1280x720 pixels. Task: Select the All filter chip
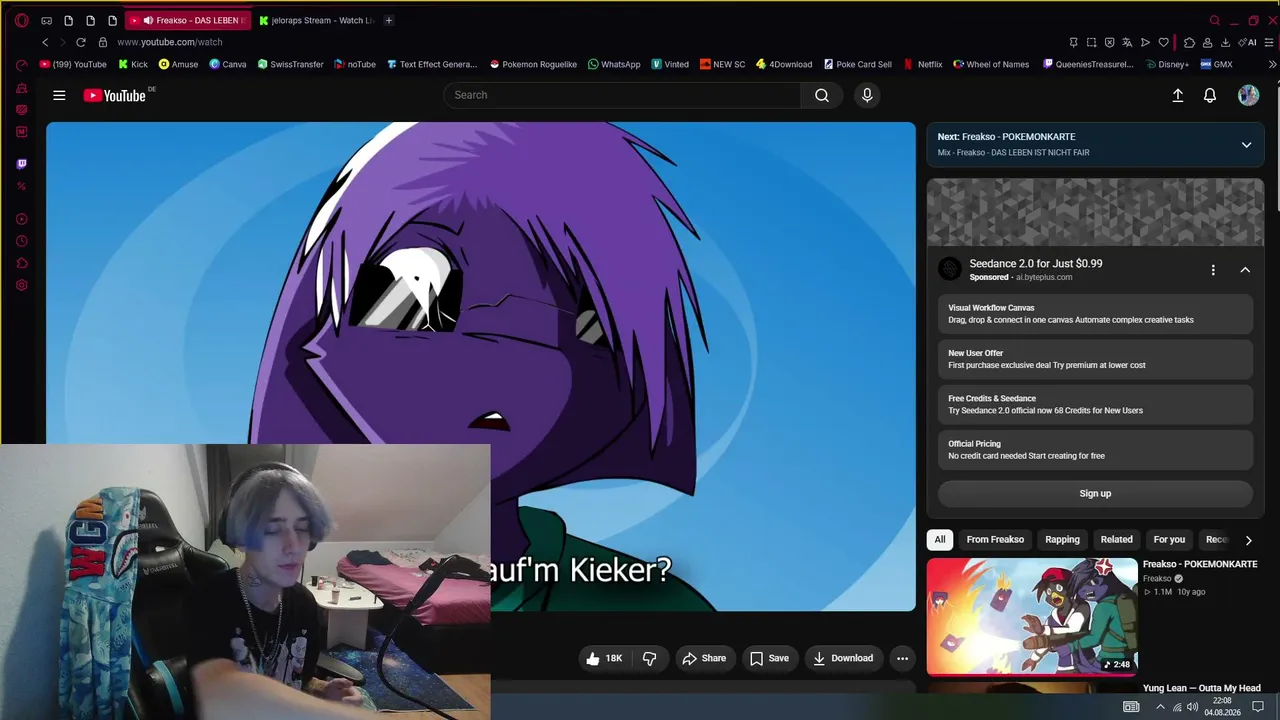click(940, 540)
